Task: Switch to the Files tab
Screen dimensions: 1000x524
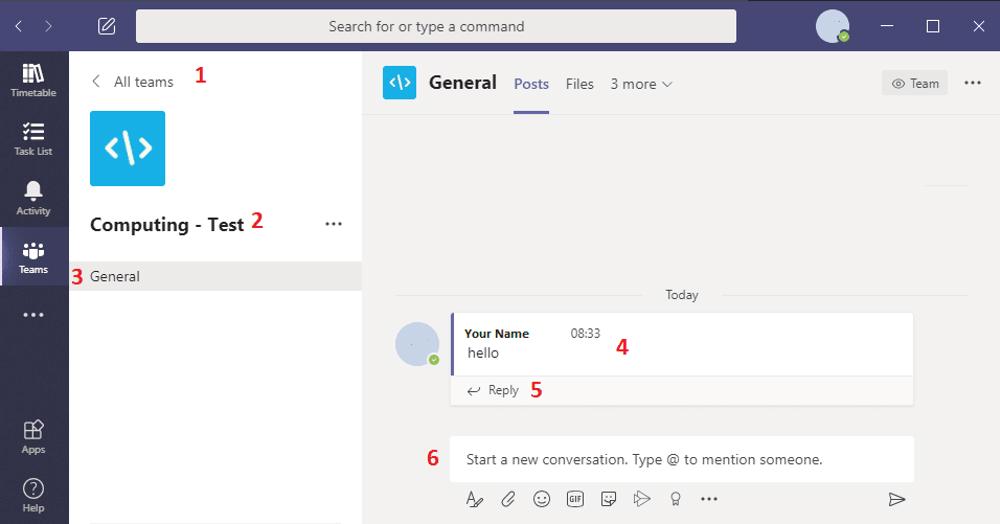Action: point(580,84)
